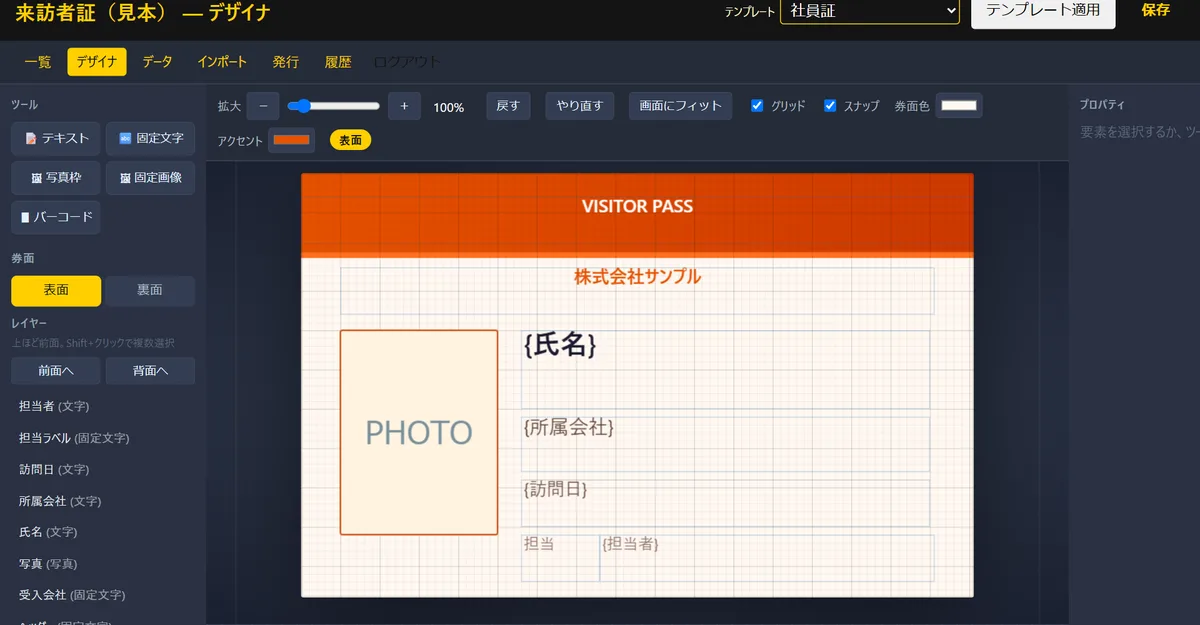Zoom in with the plus button
The width and height of the screenshot is (1200, 625).
(404, 106)
